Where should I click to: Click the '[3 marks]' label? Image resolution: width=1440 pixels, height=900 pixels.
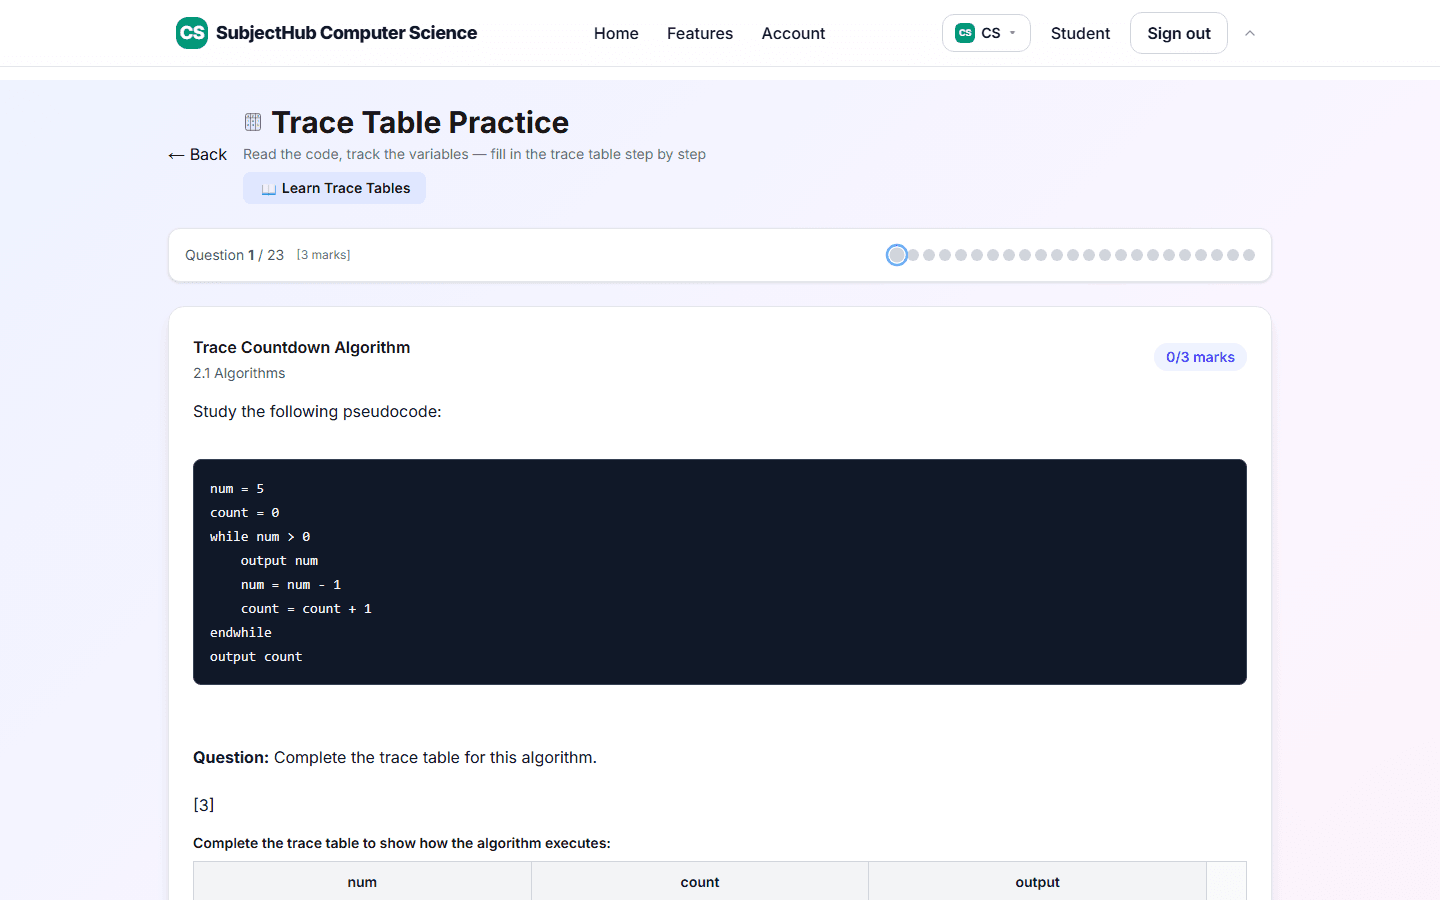(x=323, y=255)
